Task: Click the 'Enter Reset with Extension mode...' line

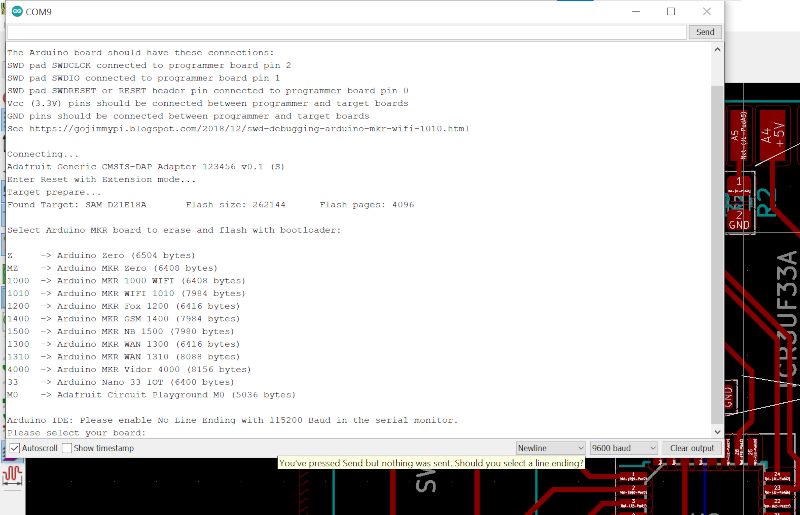Action: point(101,180)
